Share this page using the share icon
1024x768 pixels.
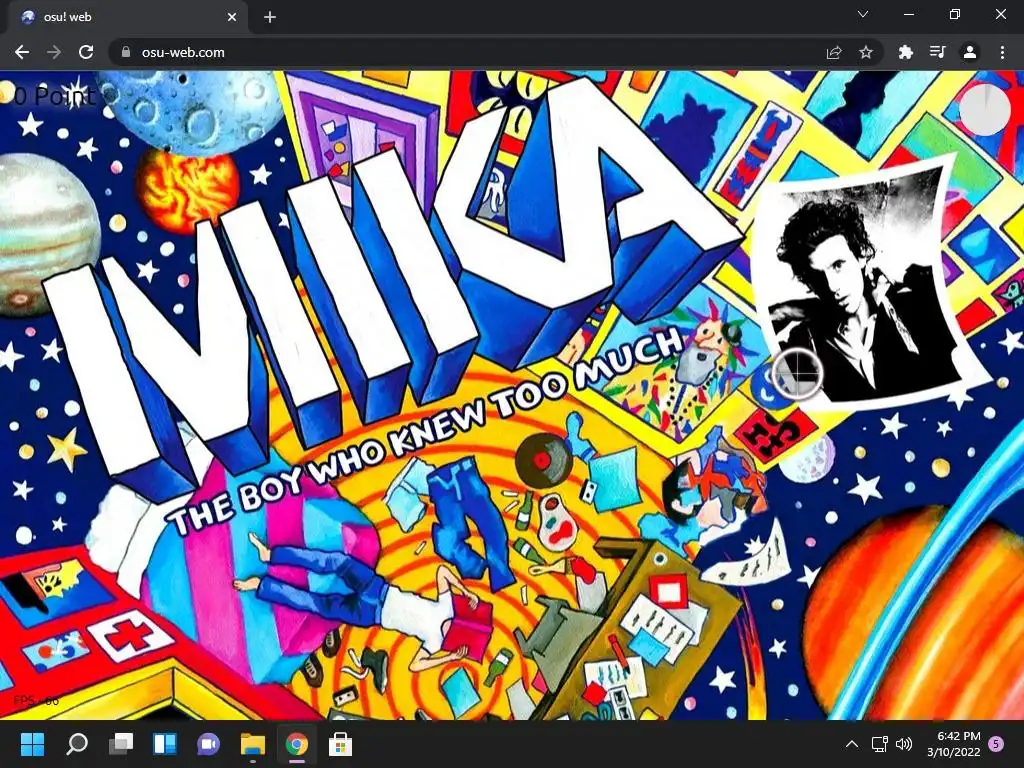[x=834, y=52]
